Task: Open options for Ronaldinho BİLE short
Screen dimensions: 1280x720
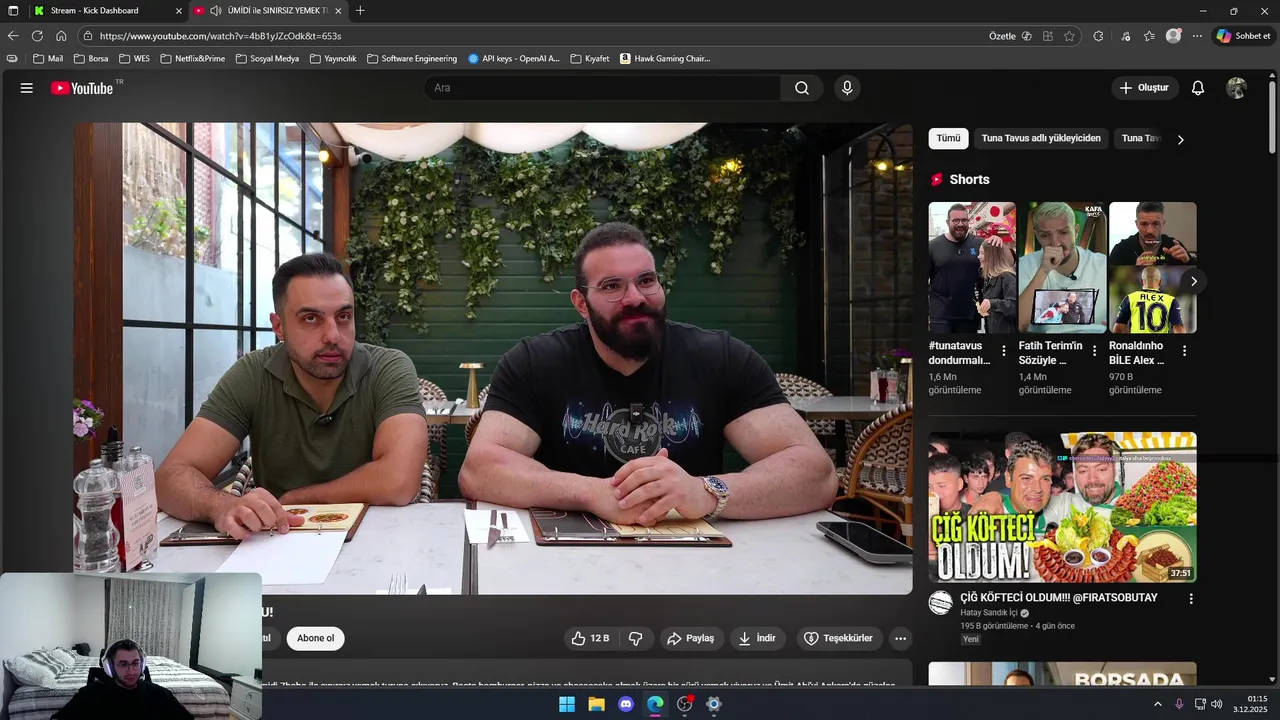Action: (1184, 351)
